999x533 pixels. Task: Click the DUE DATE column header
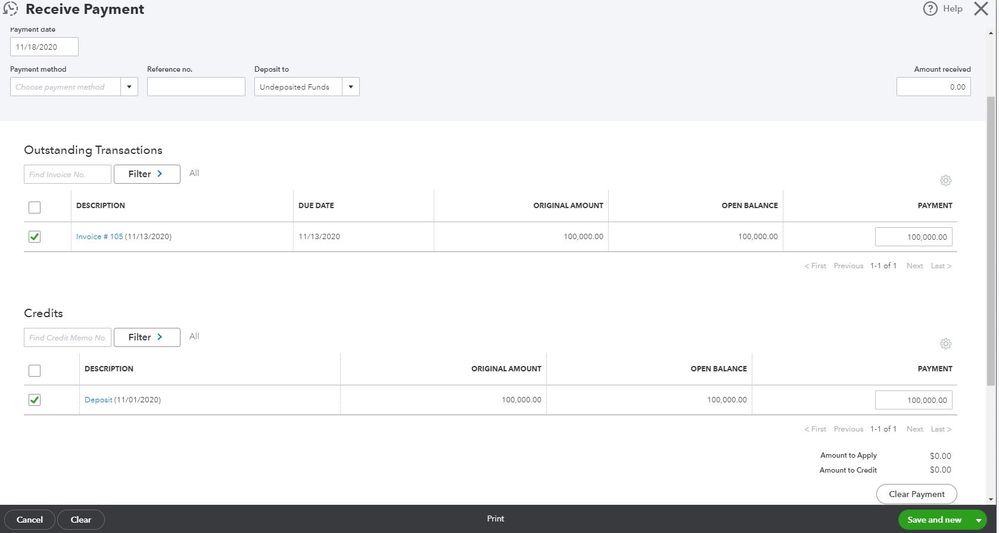pyautogui.click(x=316, y=206)
